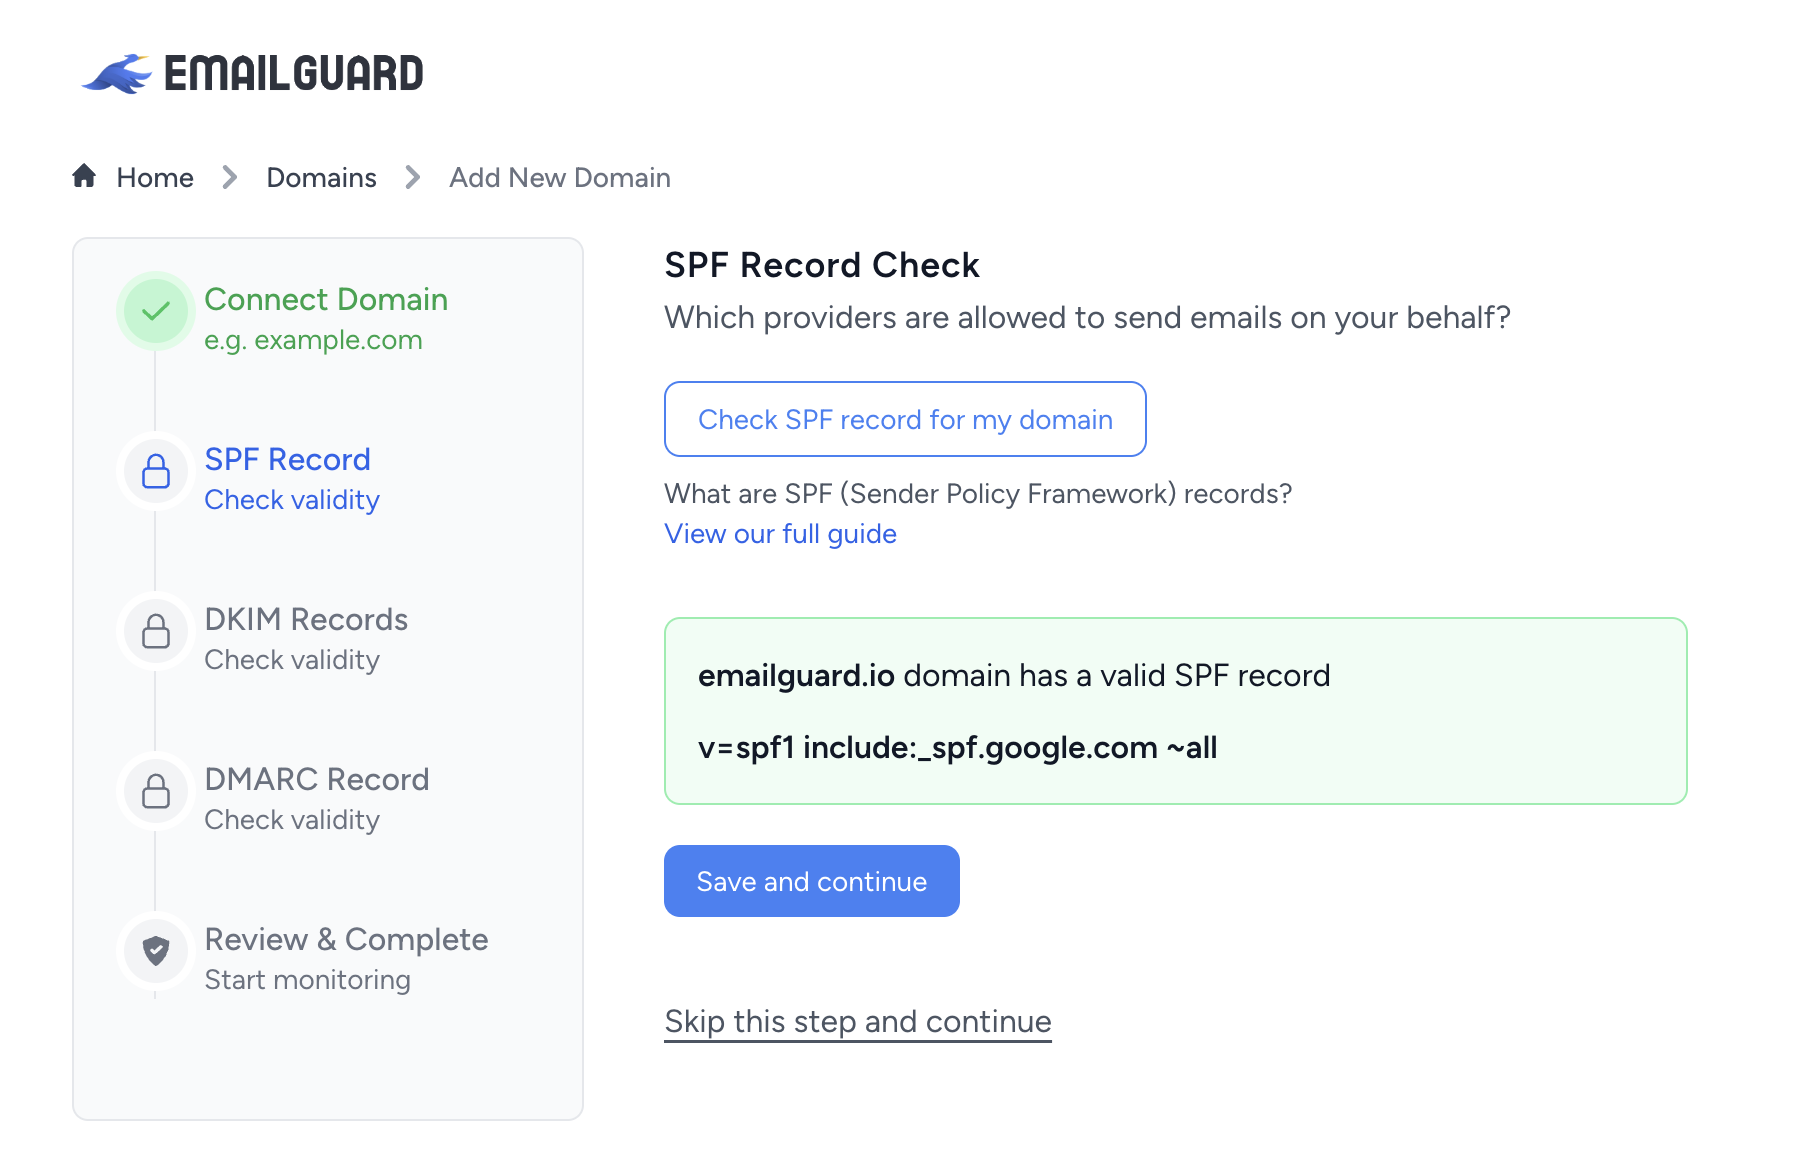This screenshot has height=1162, width=1798.
Task: Click the chevron after Home breadcrumb
Action: tap(230, 177)
